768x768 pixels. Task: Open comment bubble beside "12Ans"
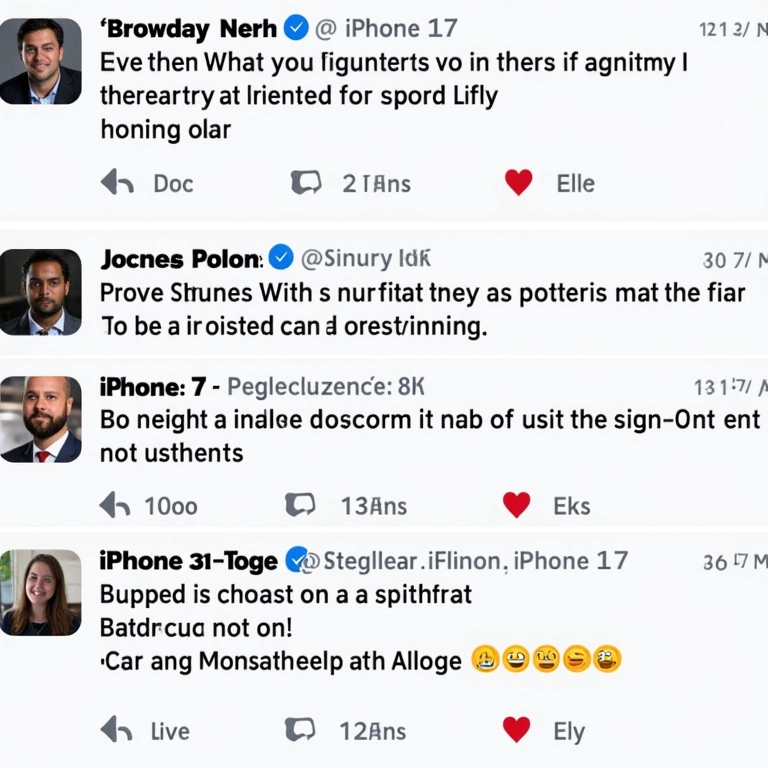pyautogui.click(x=302, y=730)
